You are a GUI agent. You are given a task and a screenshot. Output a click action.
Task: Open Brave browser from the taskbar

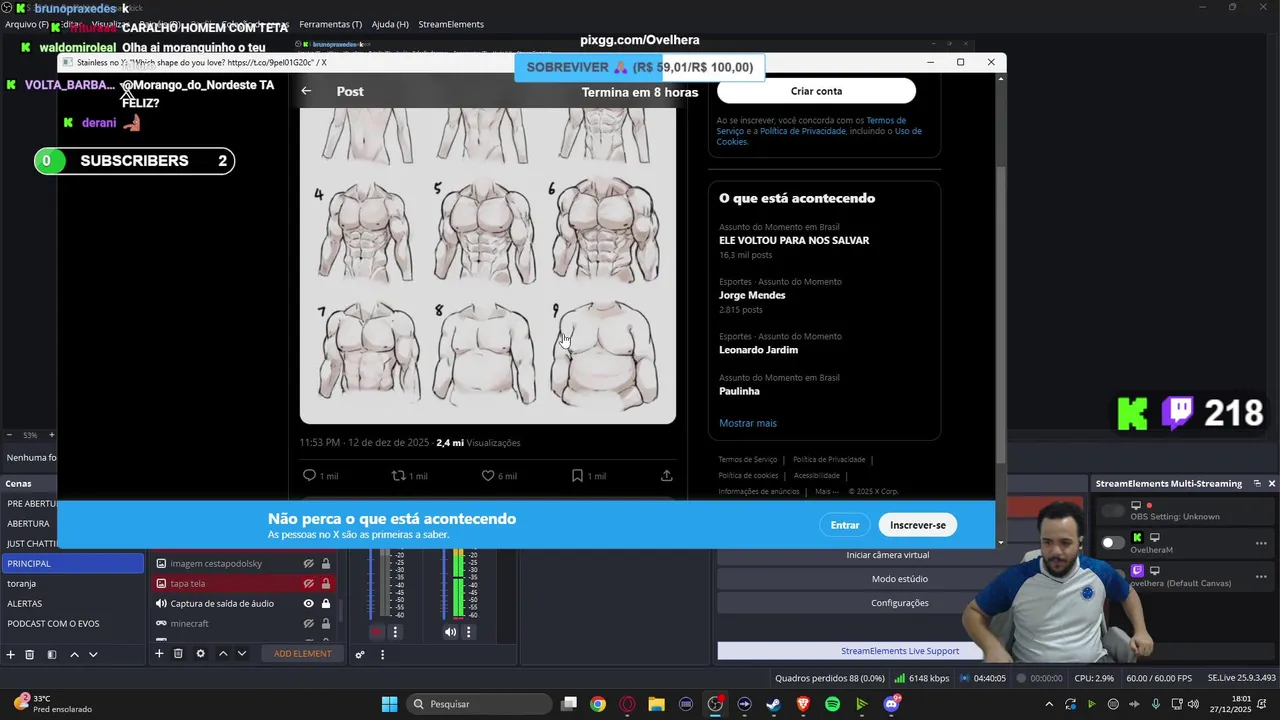coord(803,704)
